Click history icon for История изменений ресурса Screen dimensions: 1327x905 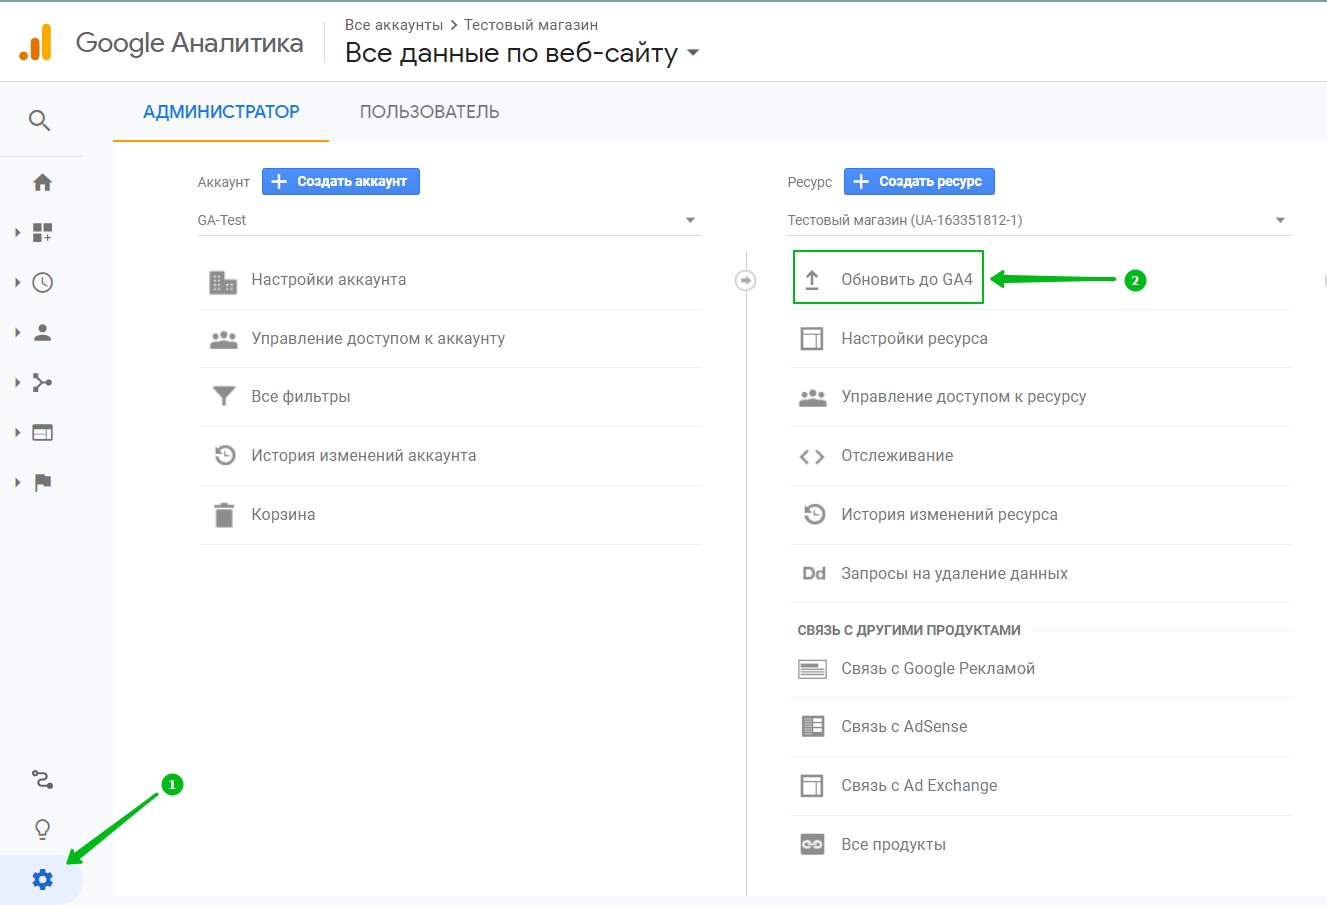click(814, 514)
